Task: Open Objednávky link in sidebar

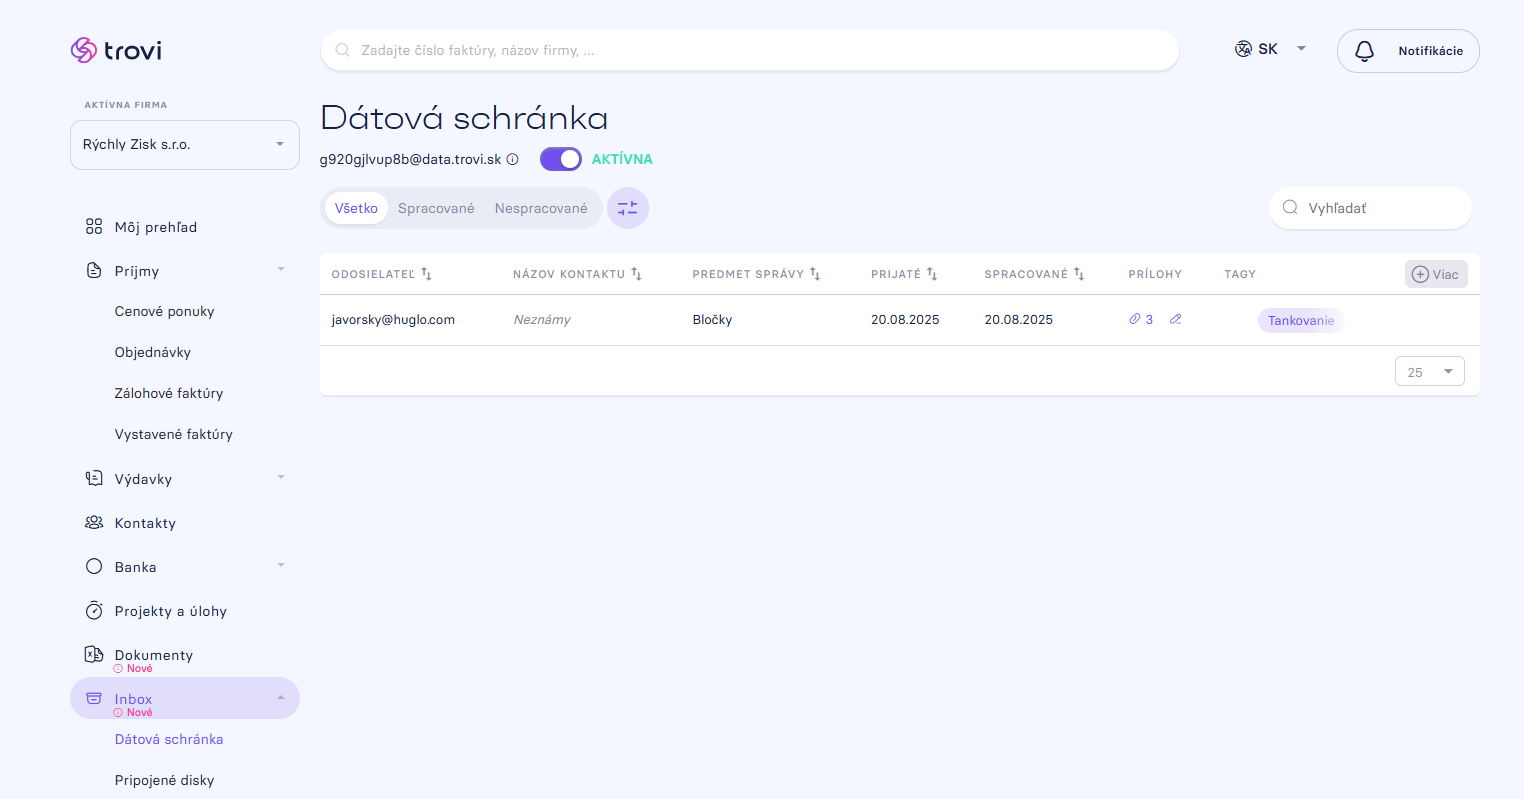Action: pyautogui.click(x=153, y=353)
